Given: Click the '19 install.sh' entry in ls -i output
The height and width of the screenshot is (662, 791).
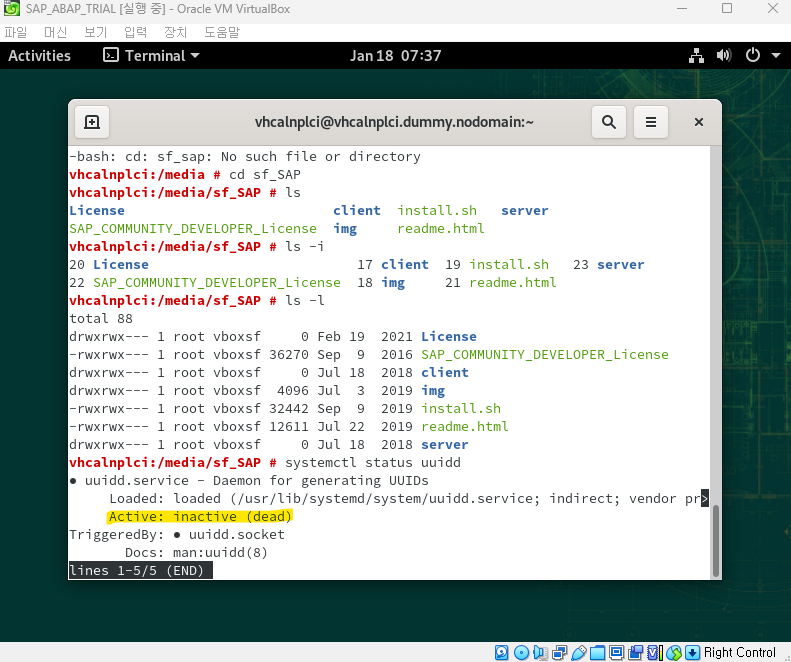Looking at the screenshot, I should point(497,265).
